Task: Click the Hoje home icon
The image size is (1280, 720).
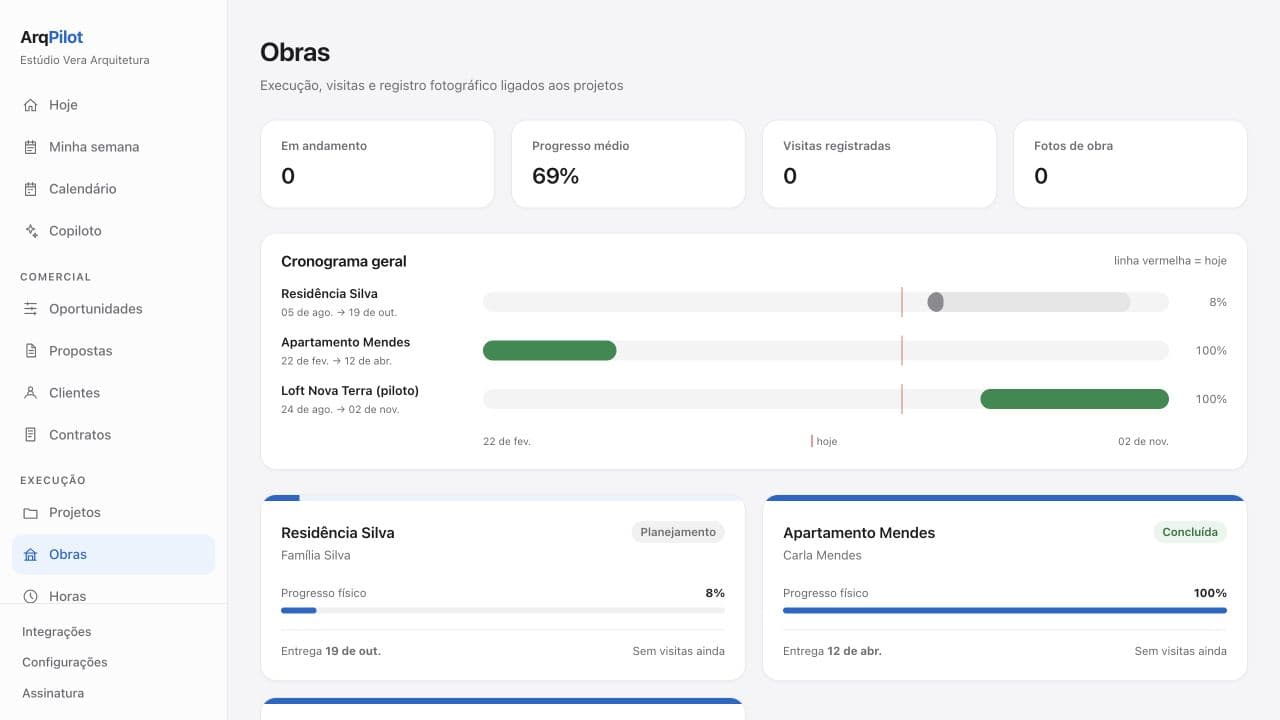Action: click(30, 105)
